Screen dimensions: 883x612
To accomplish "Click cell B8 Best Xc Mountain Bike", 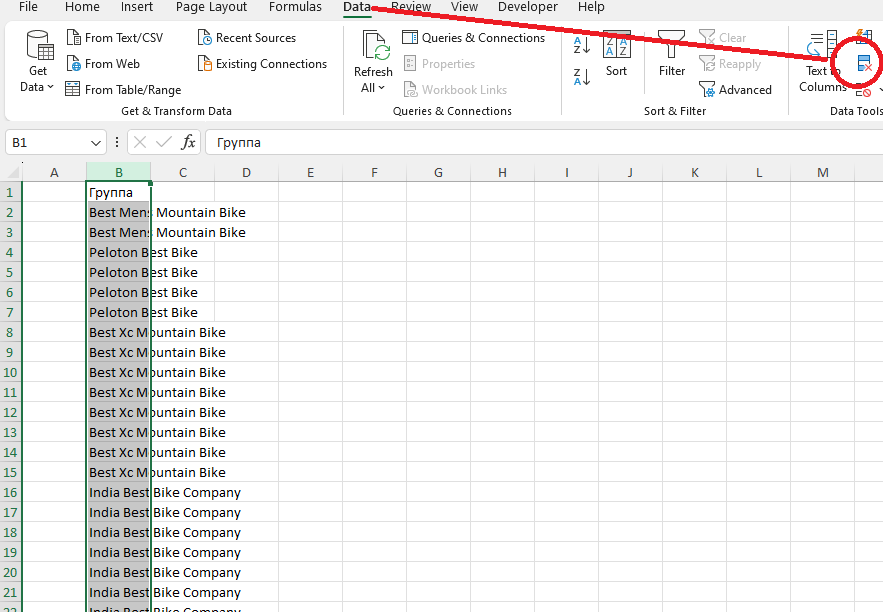I will 118,332.
